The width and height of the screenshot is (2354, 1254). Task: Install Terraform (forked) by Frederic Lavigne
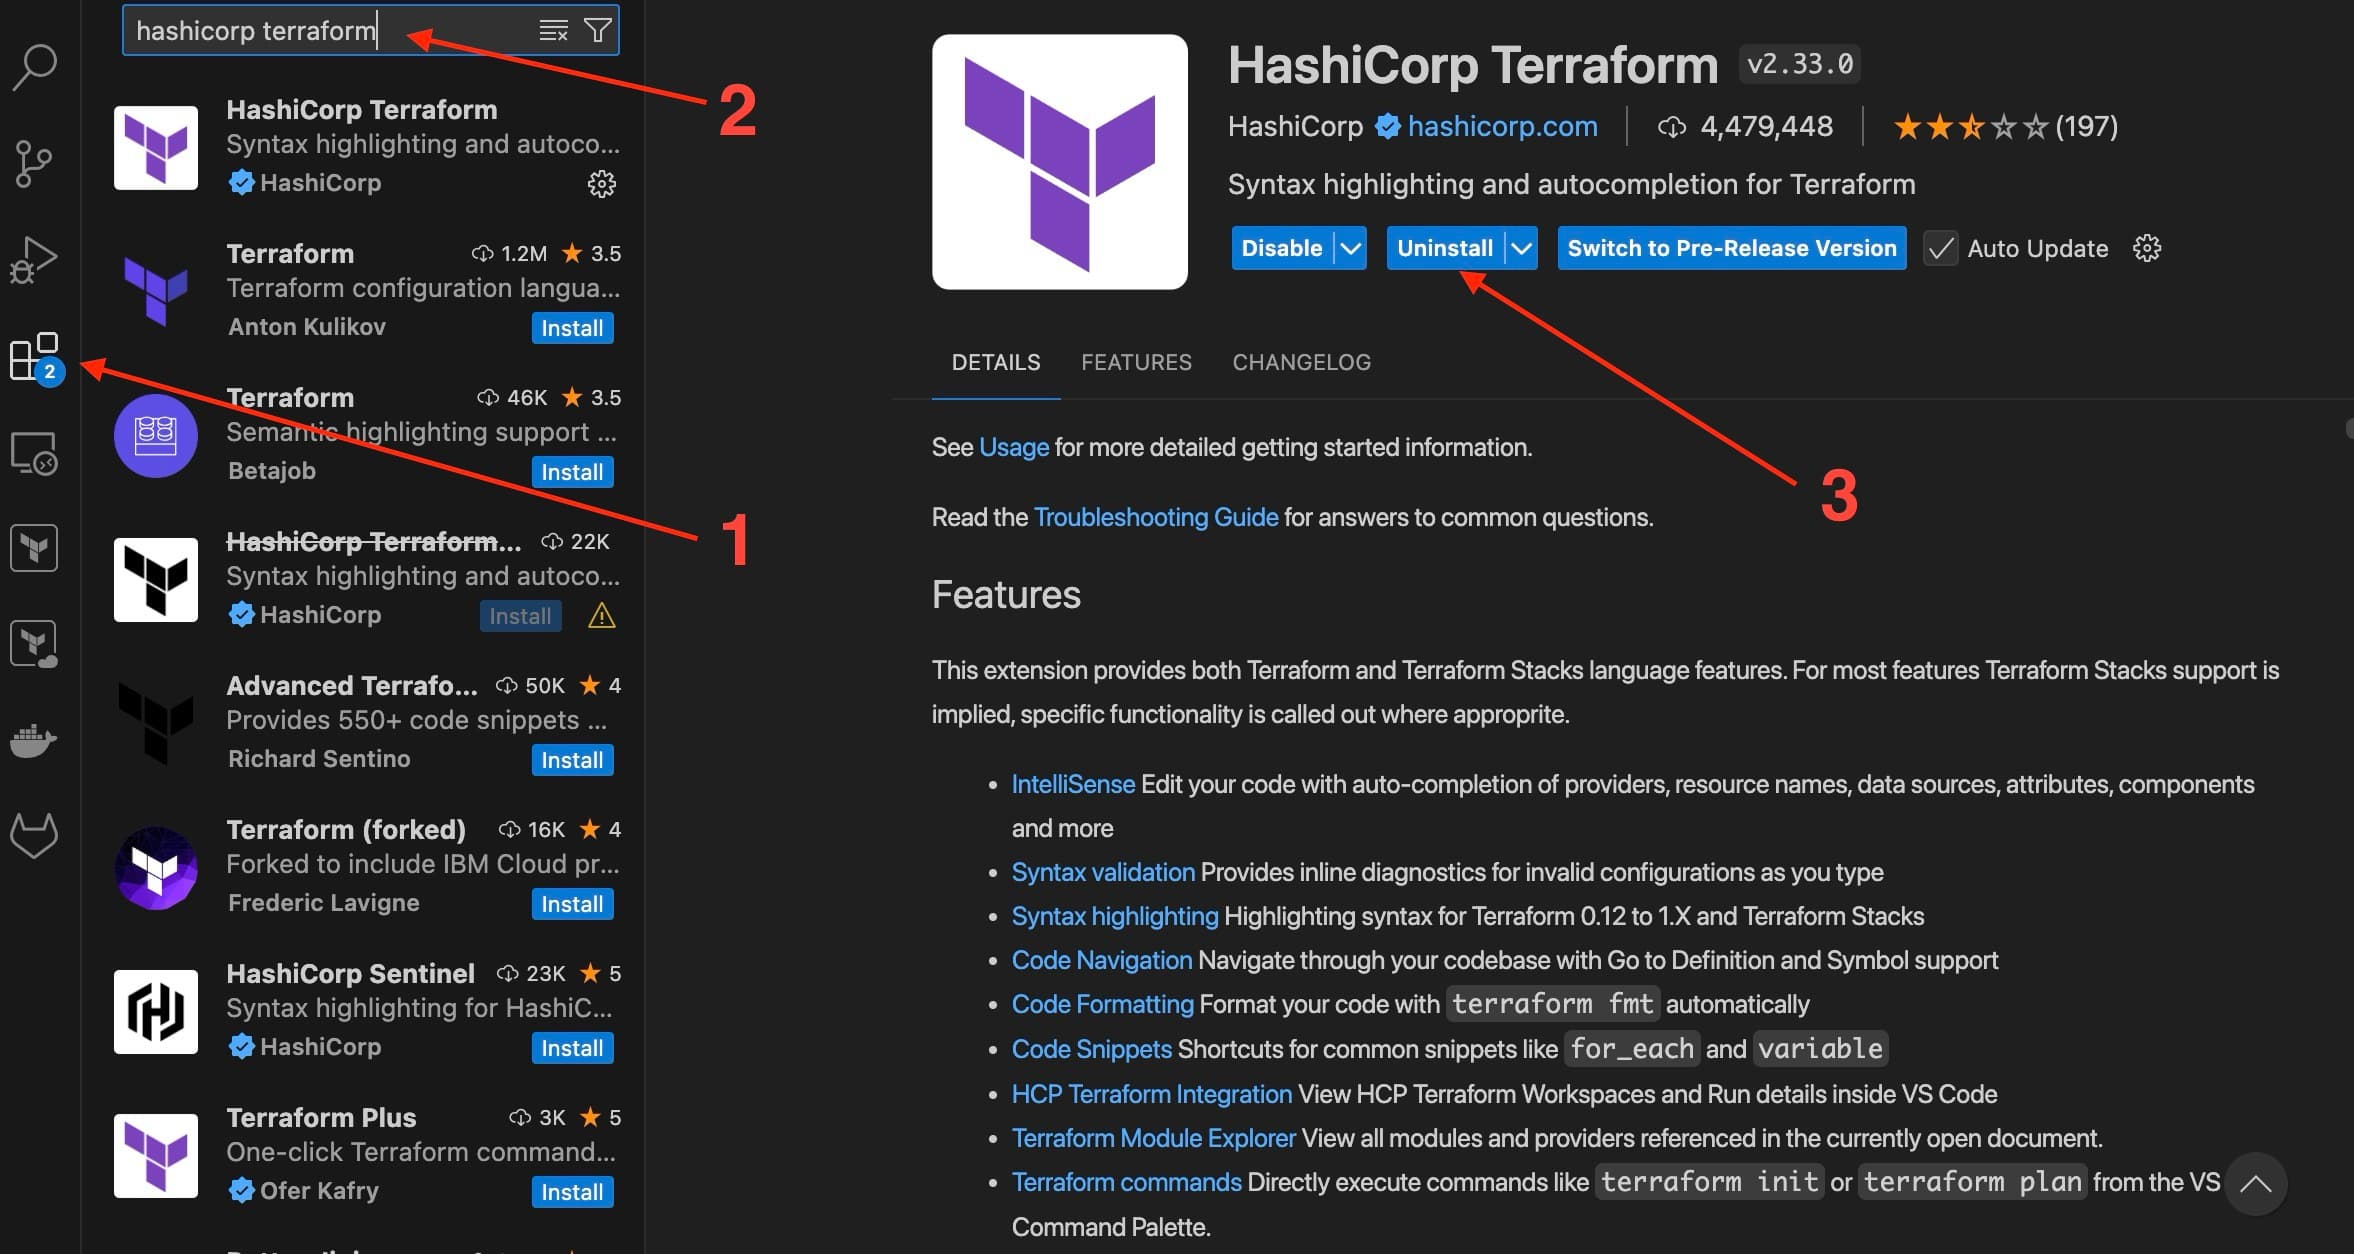click(572, 904)
